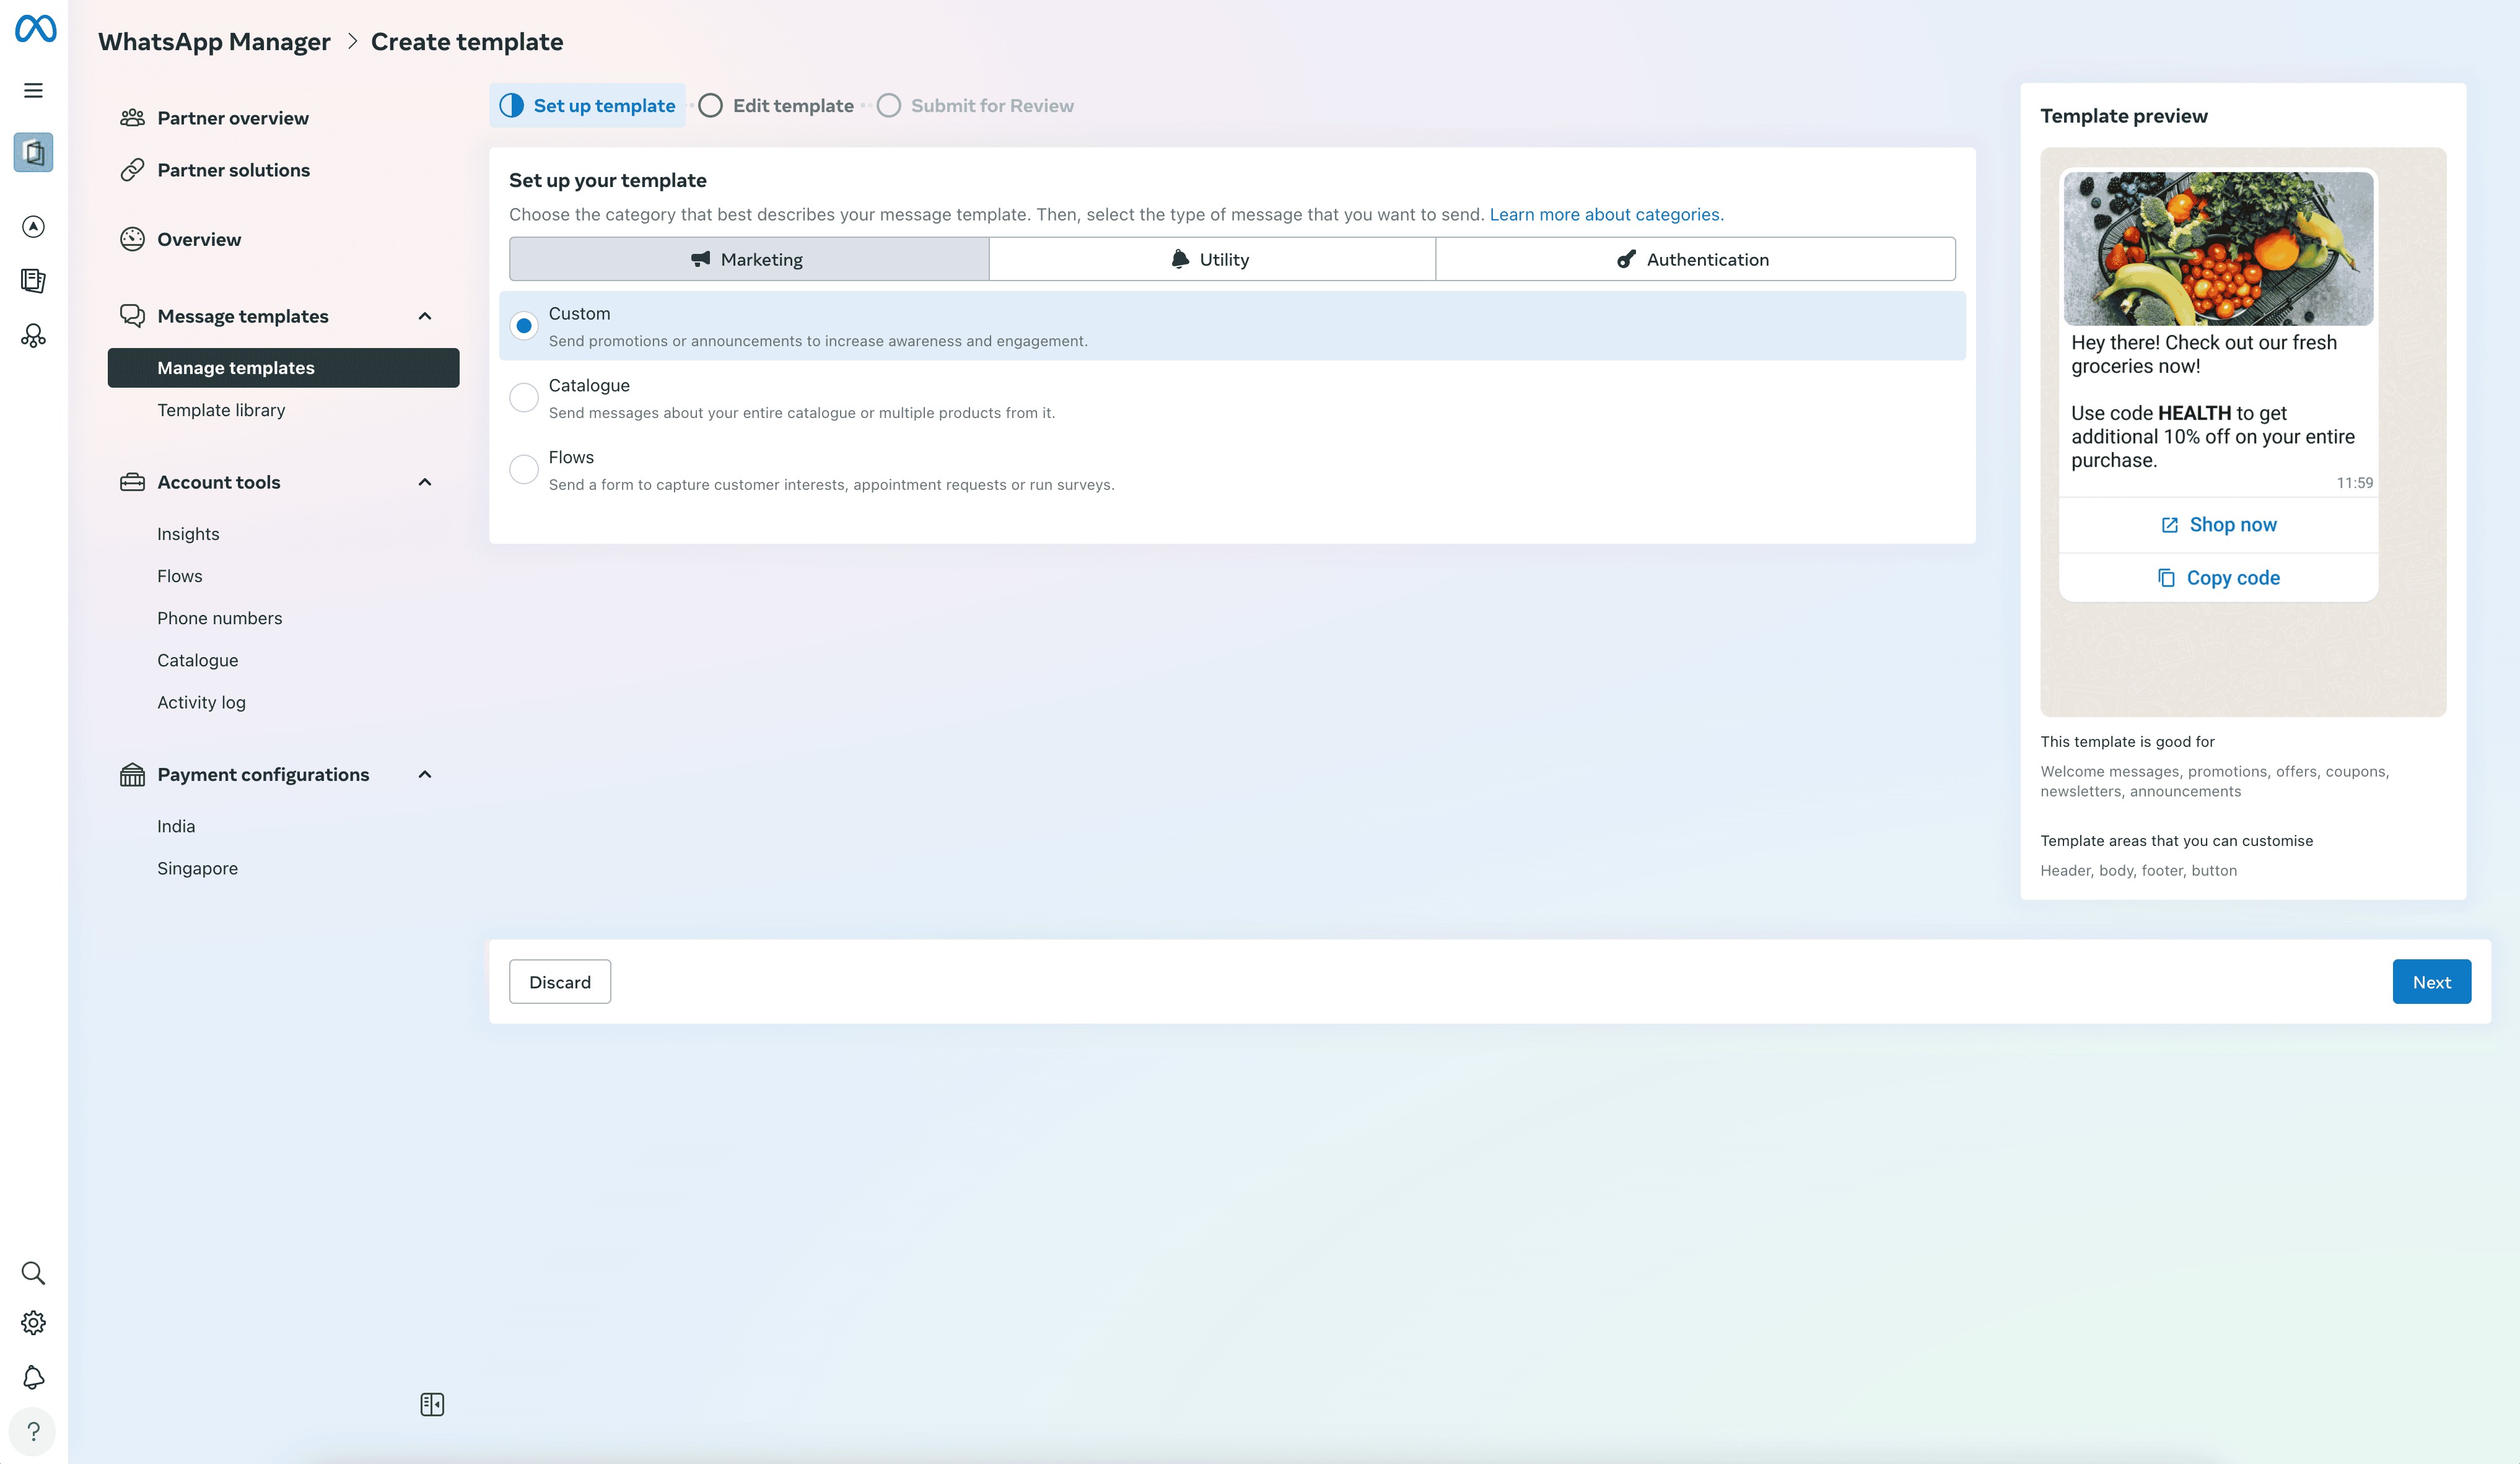The width and height of the screenshot is (2520, 1464).
Task: Click the Partner solutions text label
Action: point(234,170)
